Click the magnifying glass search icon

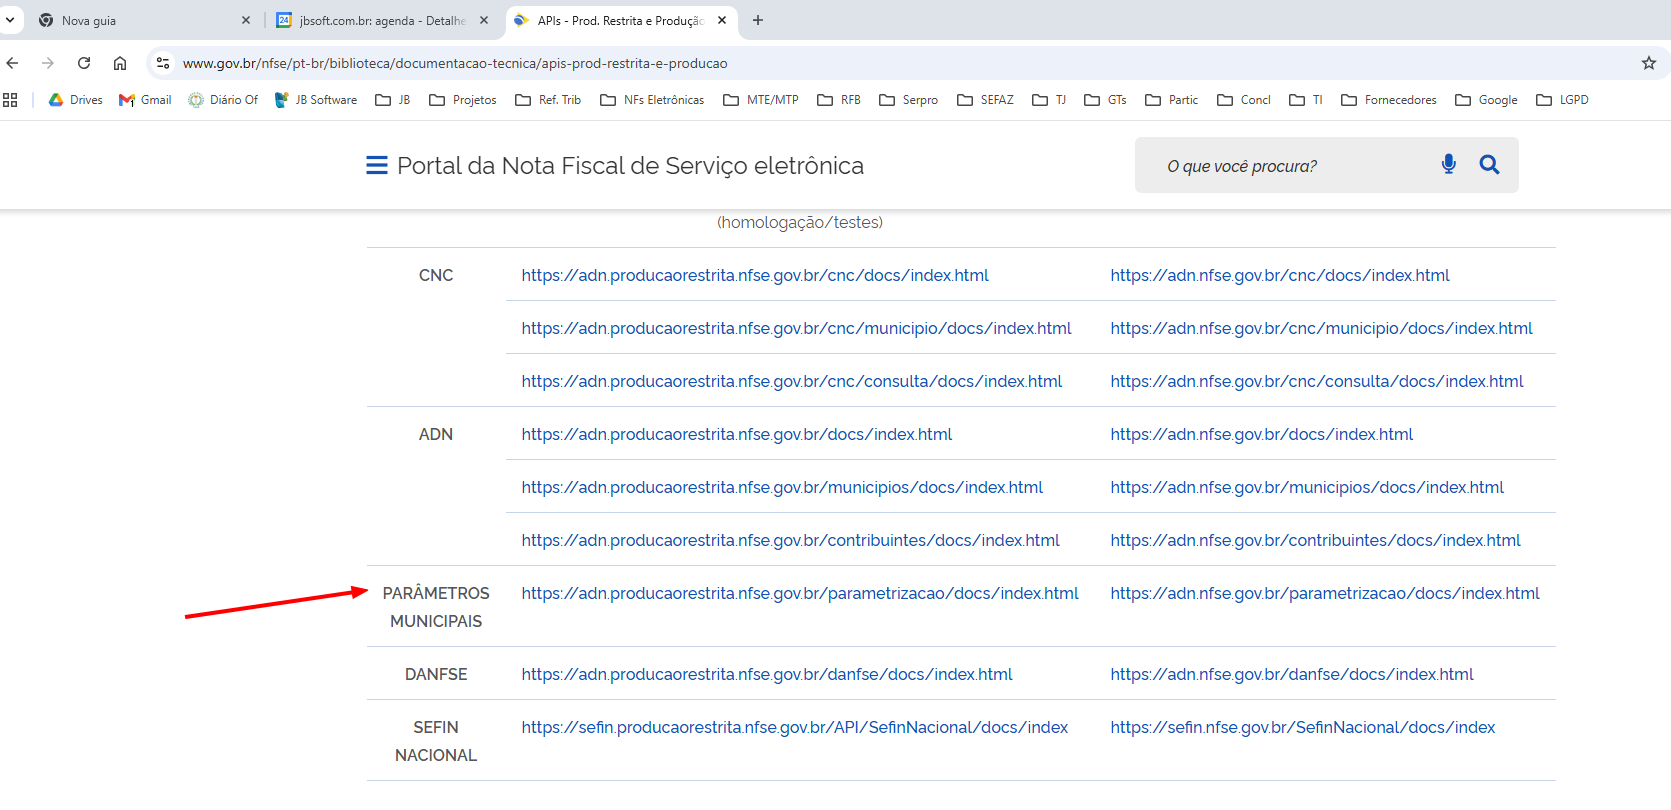pyautogui.click(x=1489, y=165)
